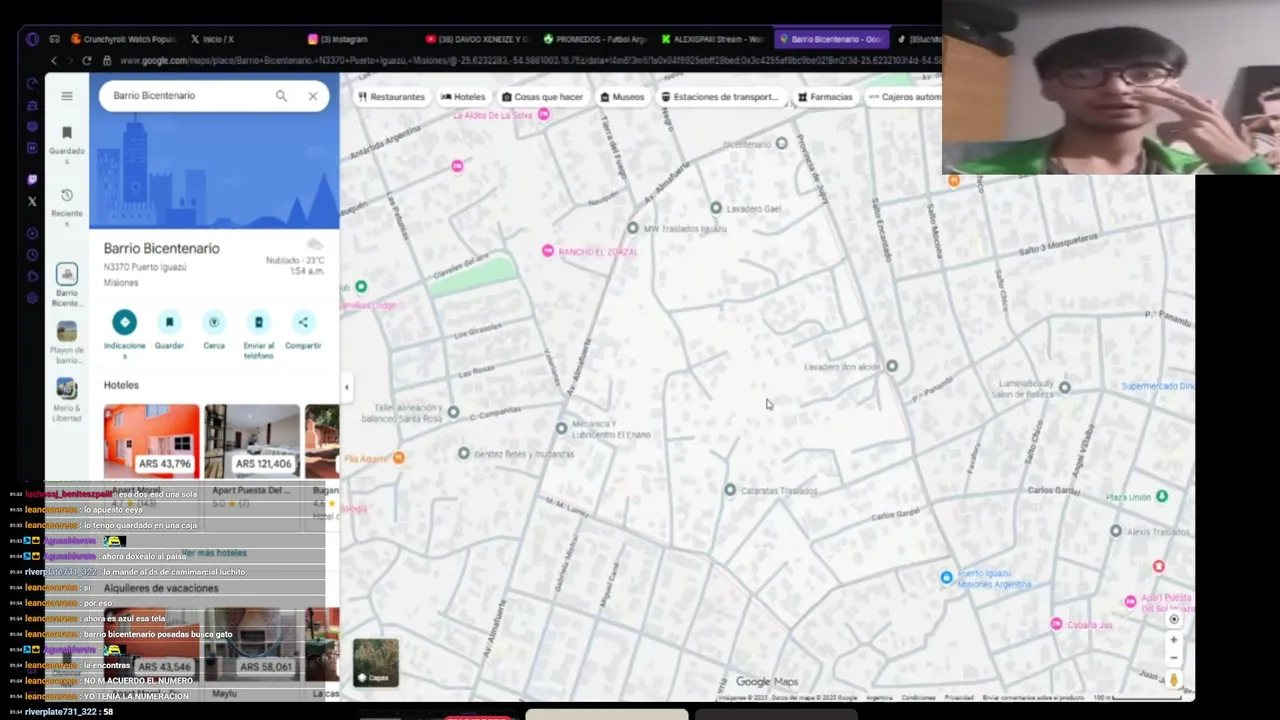
Task: Click the Flia Aguirre orange map pin
Action: pos(399,458)
